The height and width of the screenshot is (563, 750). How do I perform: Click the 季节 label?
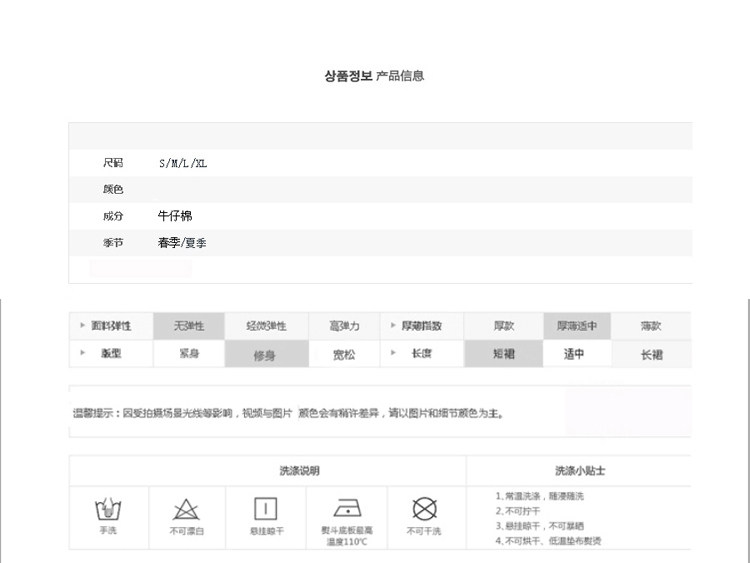tap(113, 243)
